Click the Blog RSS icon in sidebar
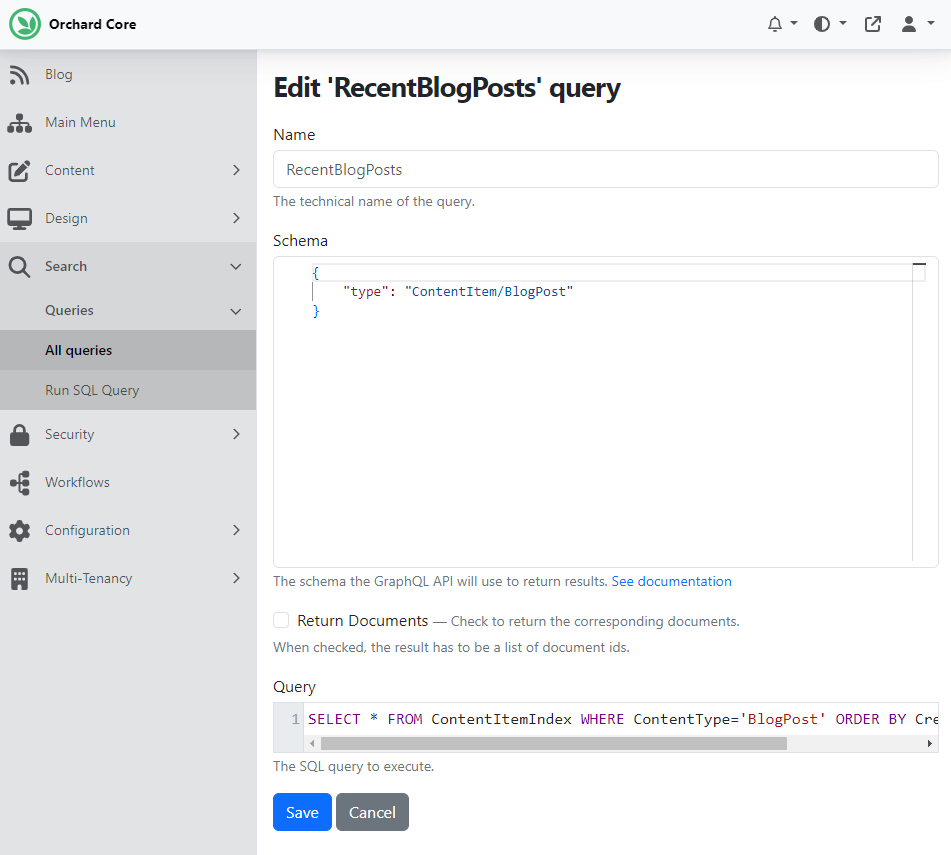Viewport: 951px width, 855px height. tap(19, 75)
